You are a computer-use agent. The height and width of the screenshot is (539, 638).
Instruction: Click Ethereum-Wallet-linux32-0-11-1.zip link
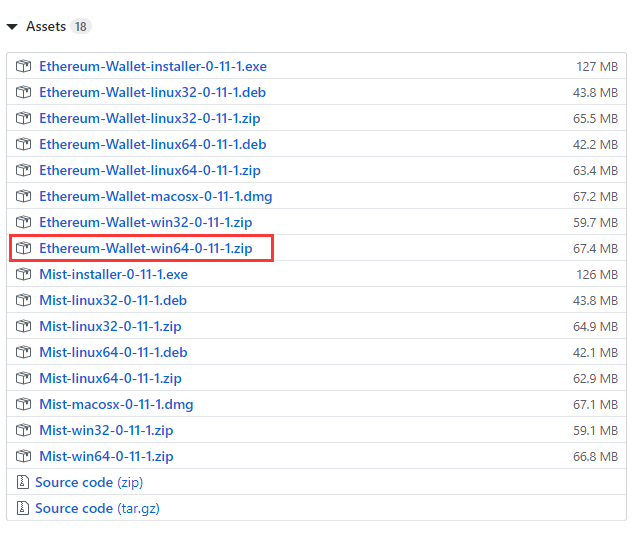pyautogui.click(x=150, y=118)
